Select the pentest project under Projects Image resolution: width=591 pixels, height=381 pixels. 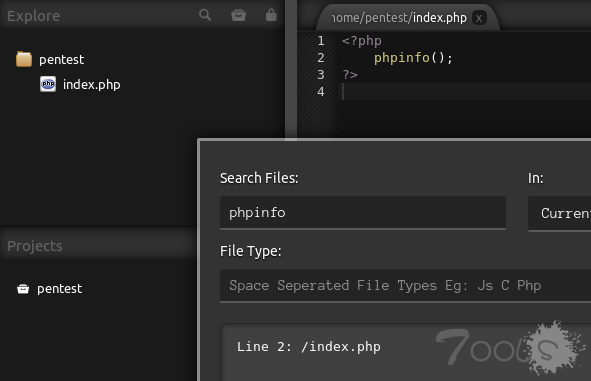59,289
